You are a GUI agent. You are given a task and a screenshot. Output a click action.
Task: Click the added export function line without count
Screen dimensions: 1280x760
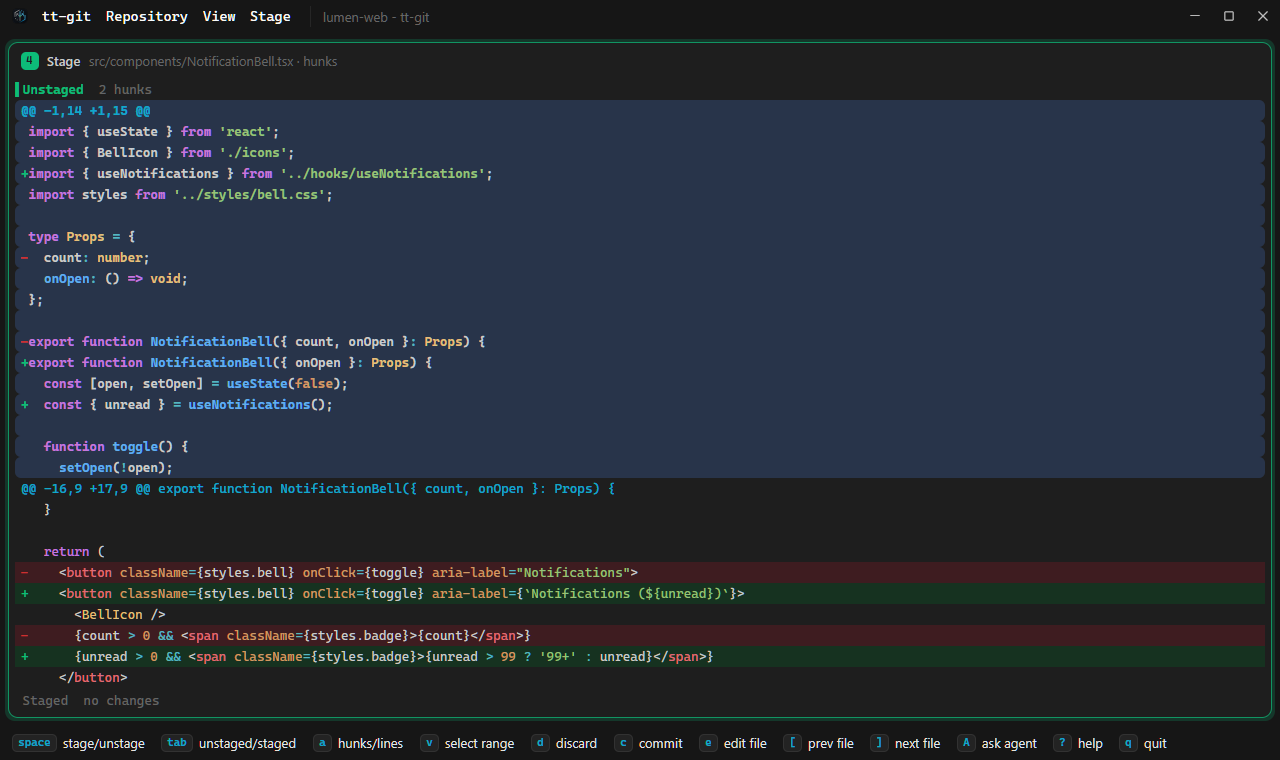(640, 362)
